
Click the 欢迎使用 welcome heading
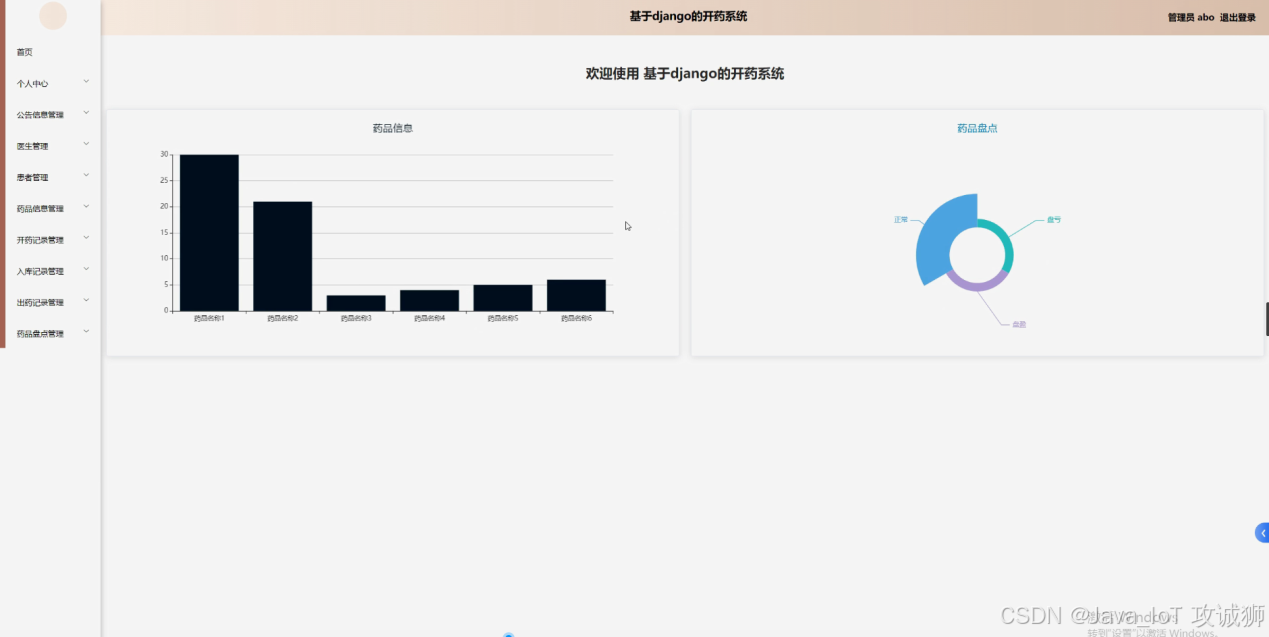click(x=685, y=74)
